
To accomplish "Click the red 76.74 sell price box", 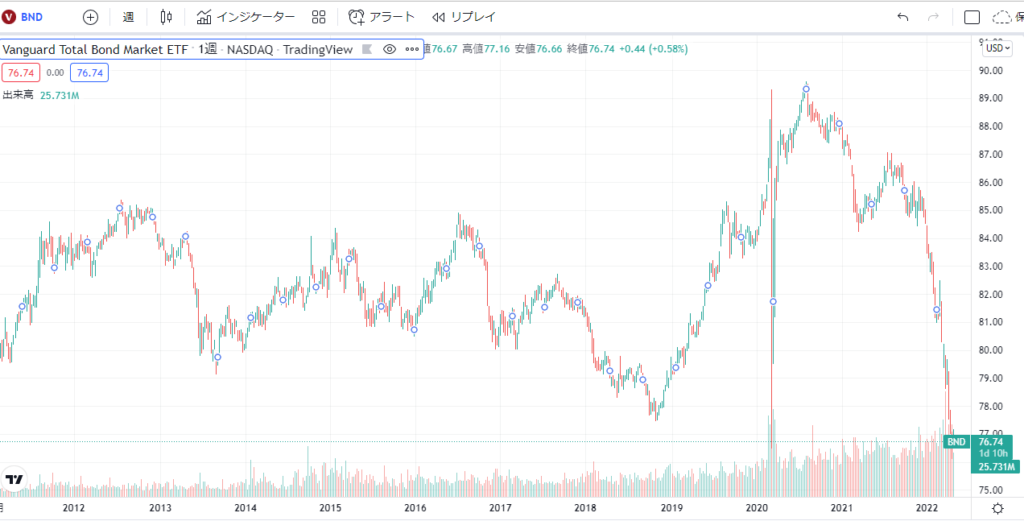I will click(x=22, y=72).
